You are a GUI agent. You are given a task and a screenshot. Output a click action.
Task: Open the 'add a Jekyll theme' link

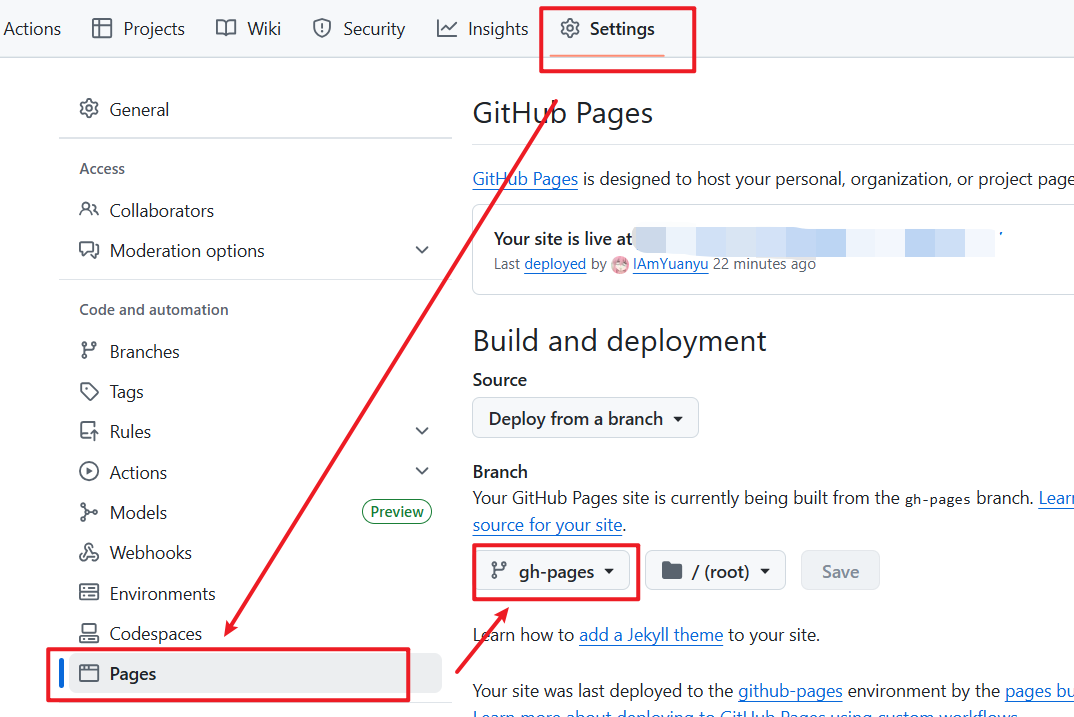point(650,635)
